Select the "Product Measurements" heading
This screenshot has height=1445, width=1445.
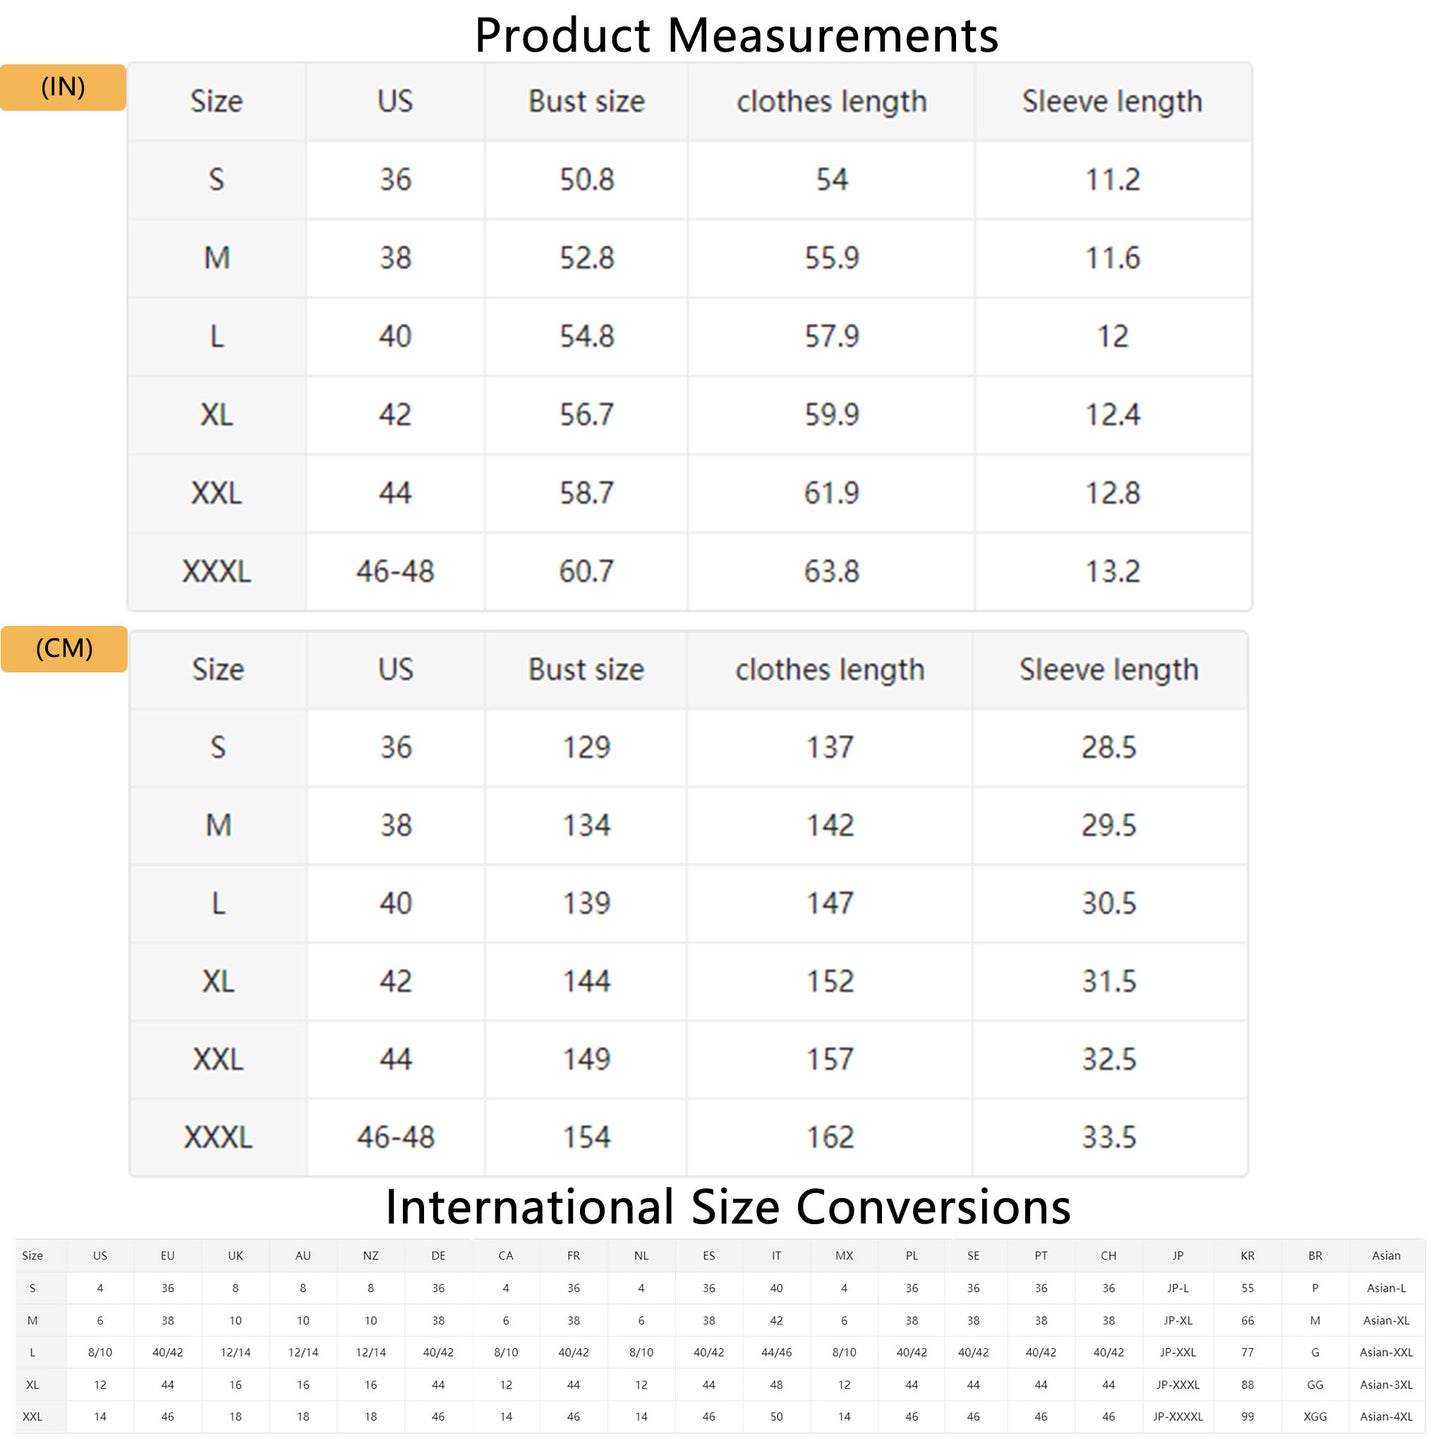click(x=736, y=35)
